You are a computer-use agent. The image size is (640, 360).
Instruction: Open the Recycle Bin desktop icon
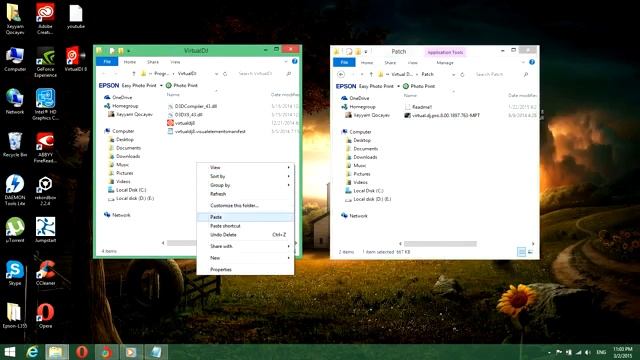pos(15,144)
